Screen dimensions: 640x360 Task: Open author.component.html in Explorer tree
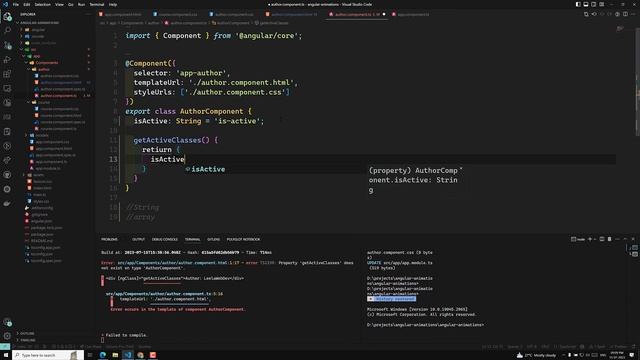[x=60, y=82]
